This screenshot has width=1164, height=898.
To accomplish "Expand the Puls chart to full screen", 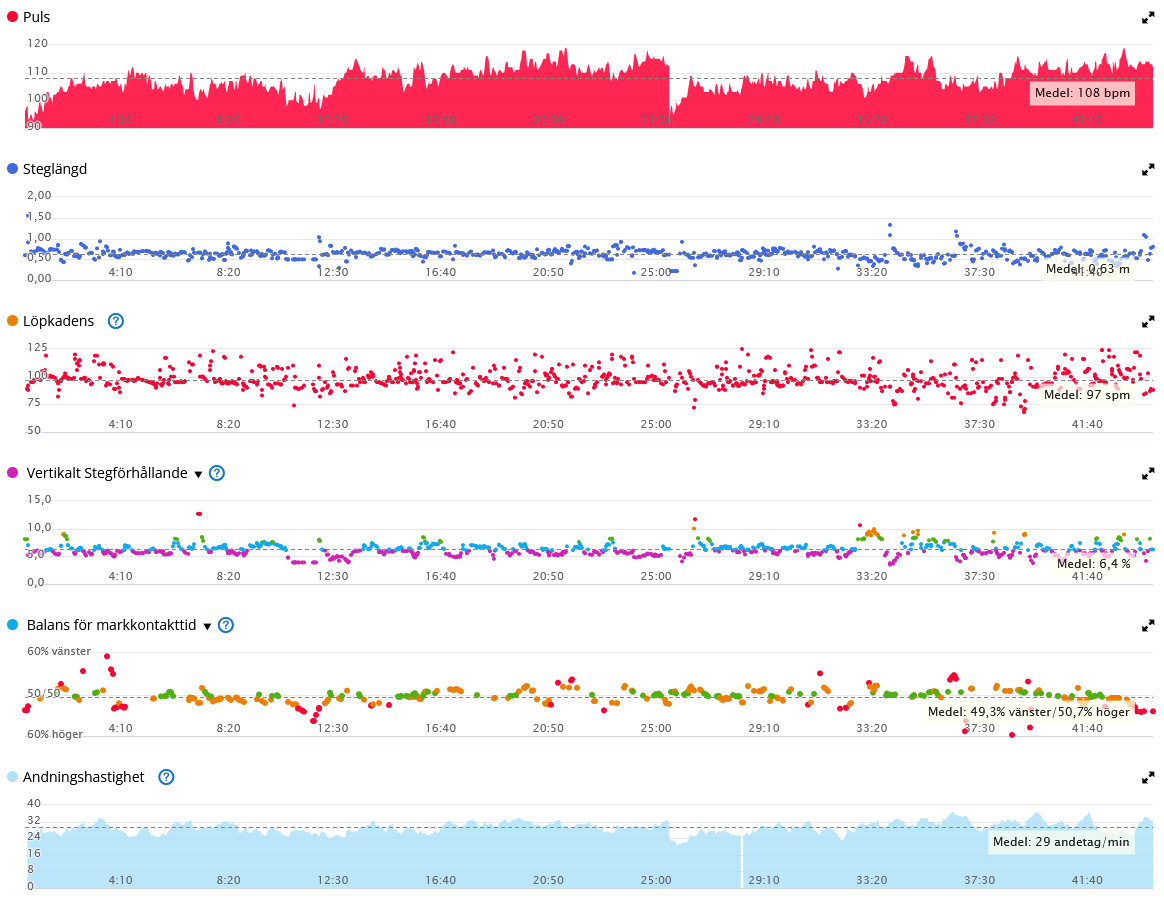I will [1148, 18].
